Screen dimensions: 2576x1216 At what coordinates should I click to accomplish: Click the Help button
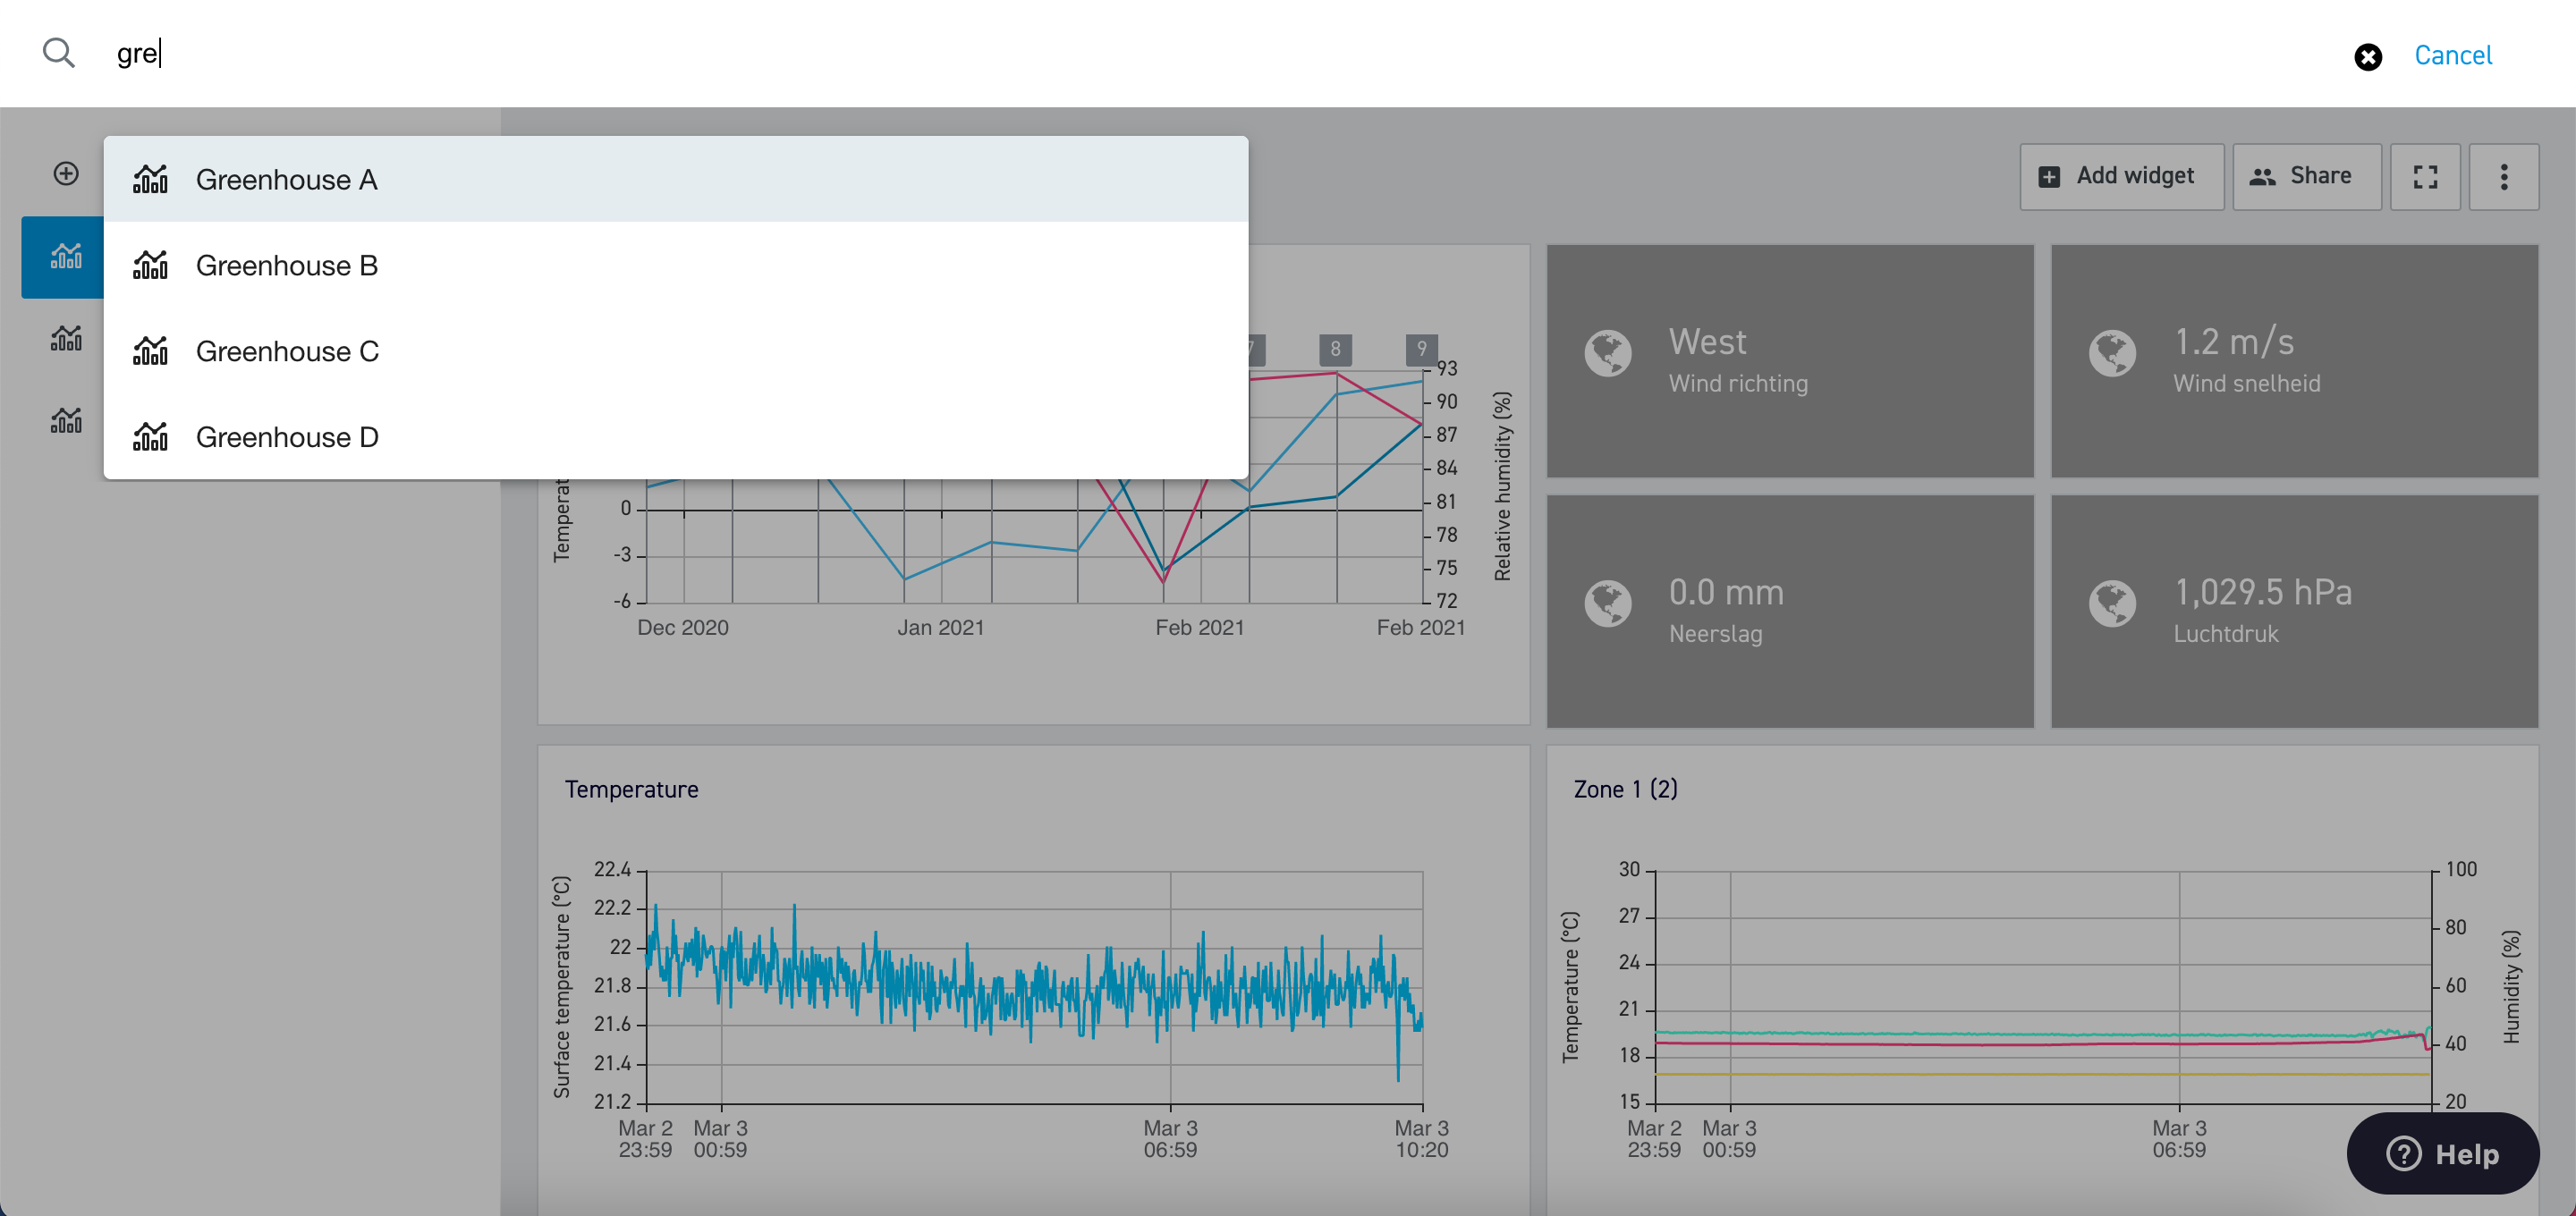coord(2442,1153)
